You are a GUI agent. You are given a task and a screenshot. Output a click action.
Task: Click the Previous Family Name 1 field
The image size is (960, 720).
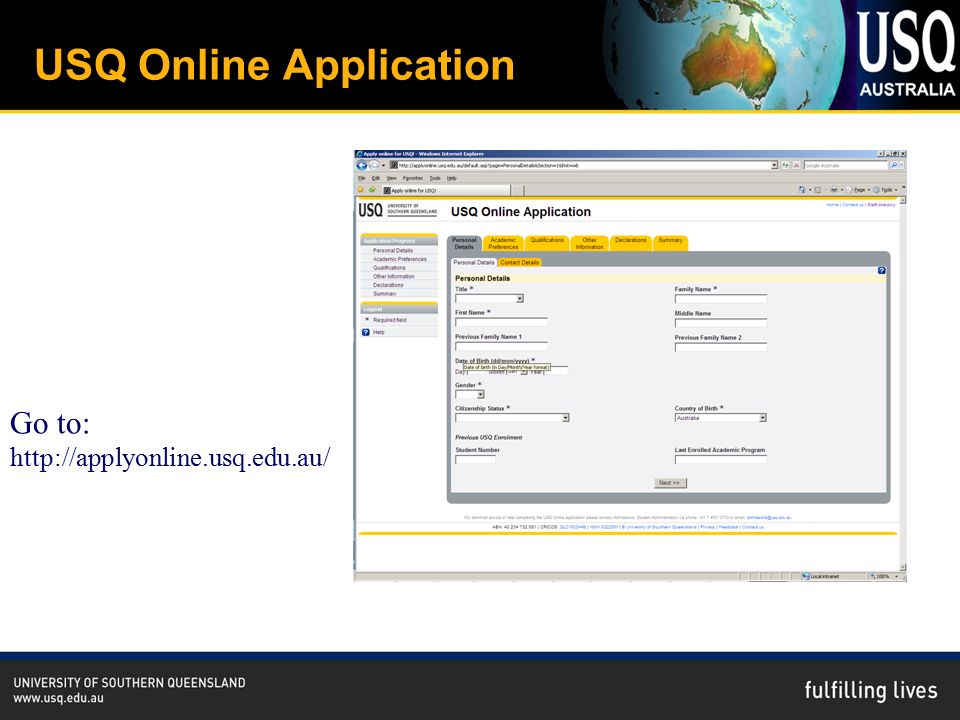coord(501,347)
